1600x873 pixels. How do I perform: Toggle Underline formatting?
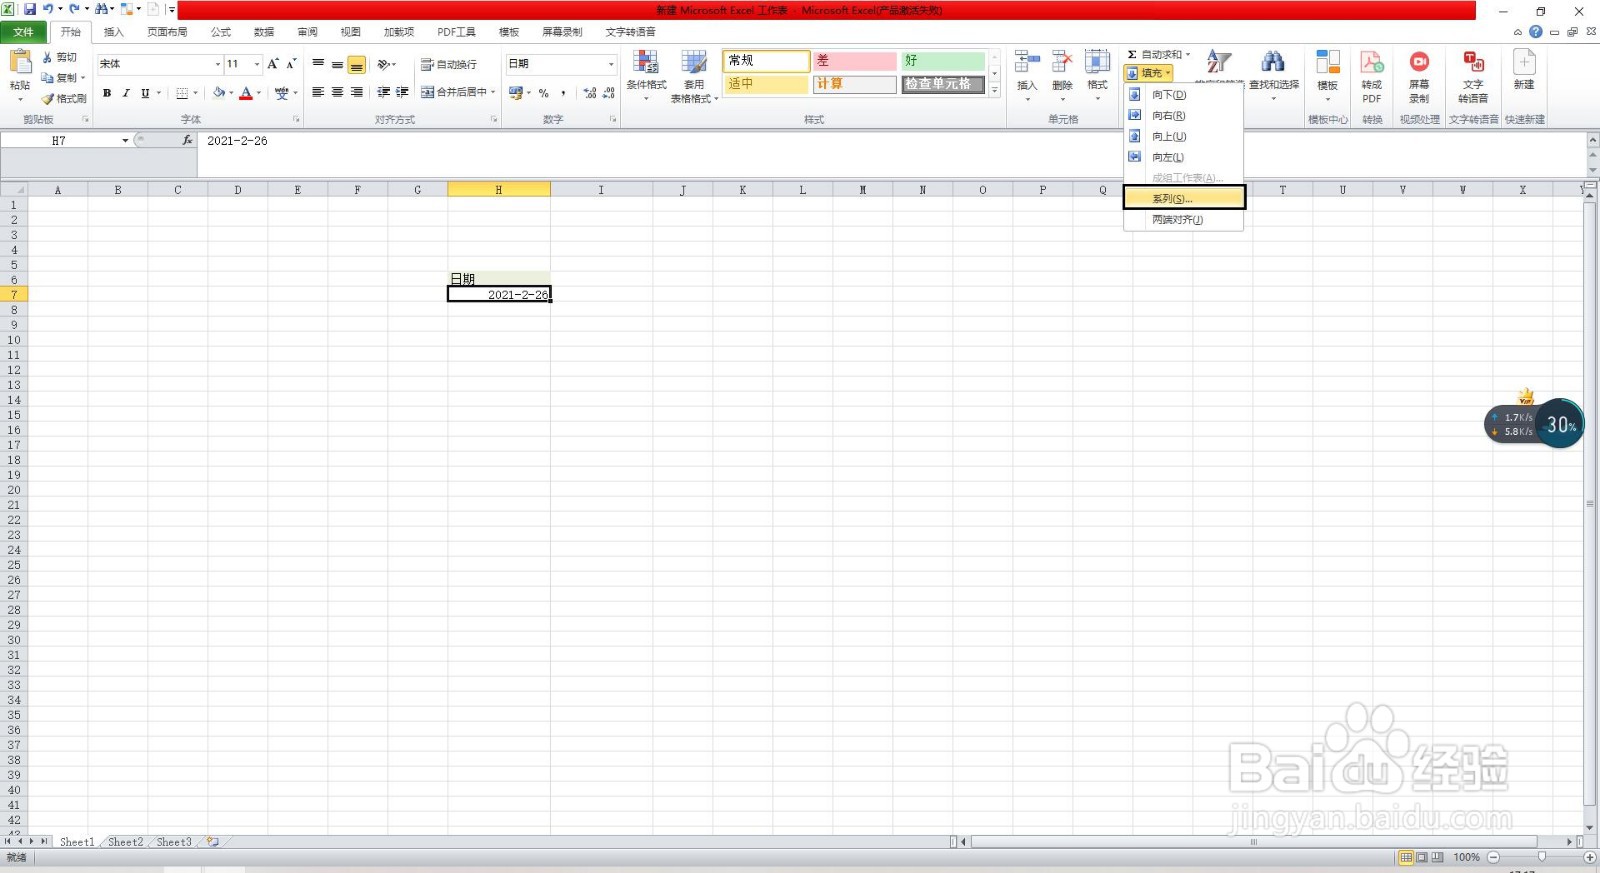coord(145,93)
